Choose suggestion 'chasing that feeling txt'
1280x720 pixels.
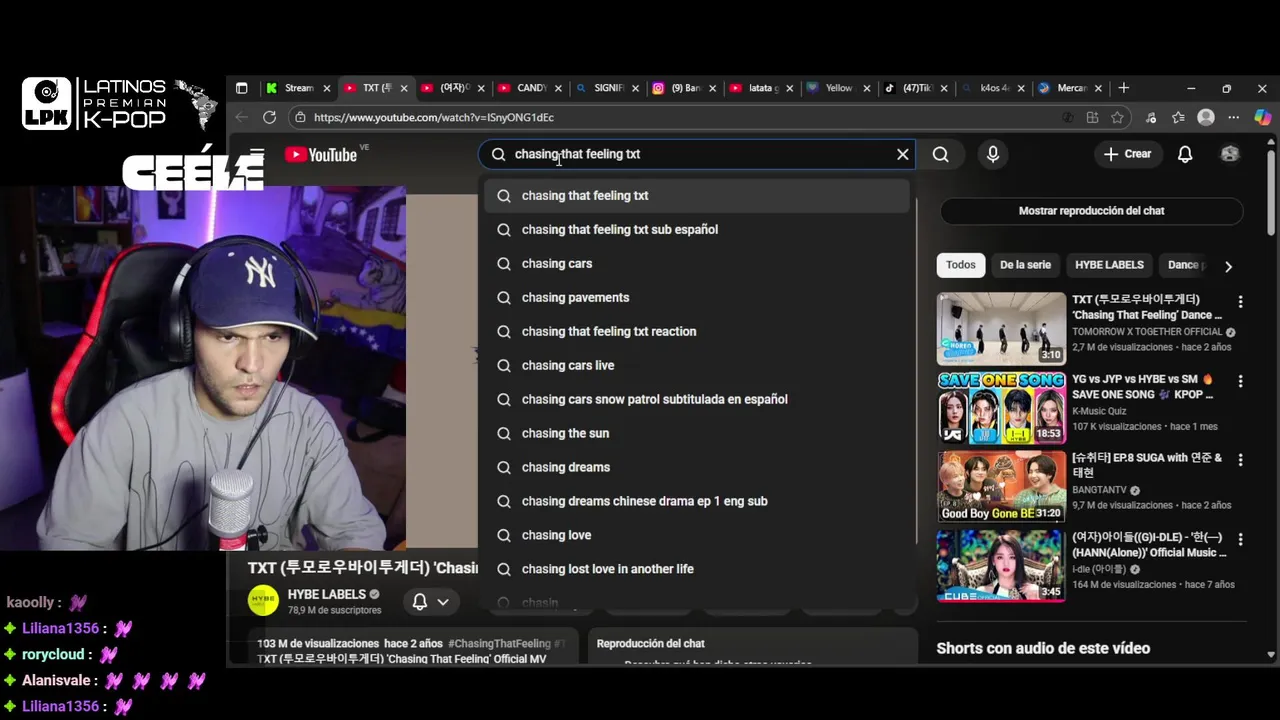[x=696, y=196]
